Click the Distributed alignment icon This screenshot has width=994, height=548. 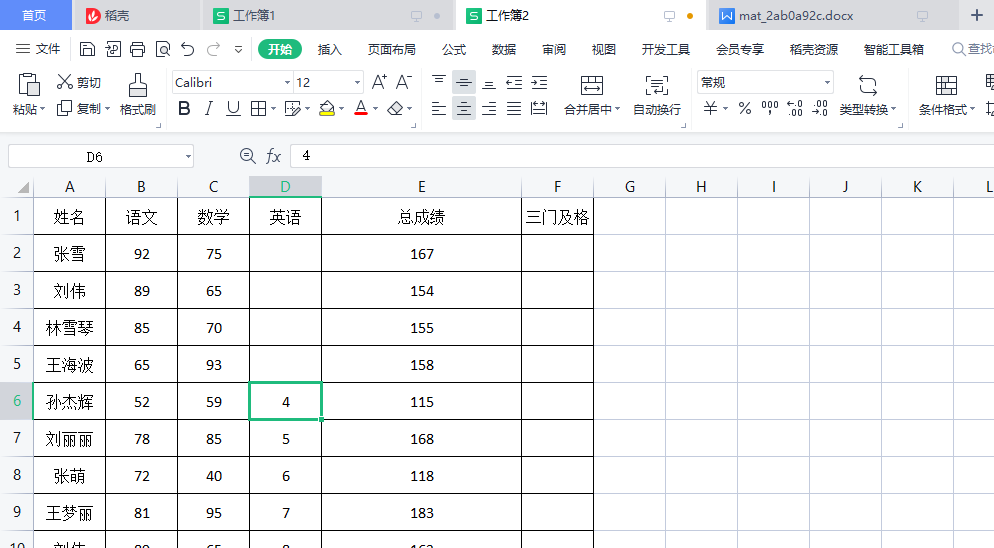[x=539, y=108]
